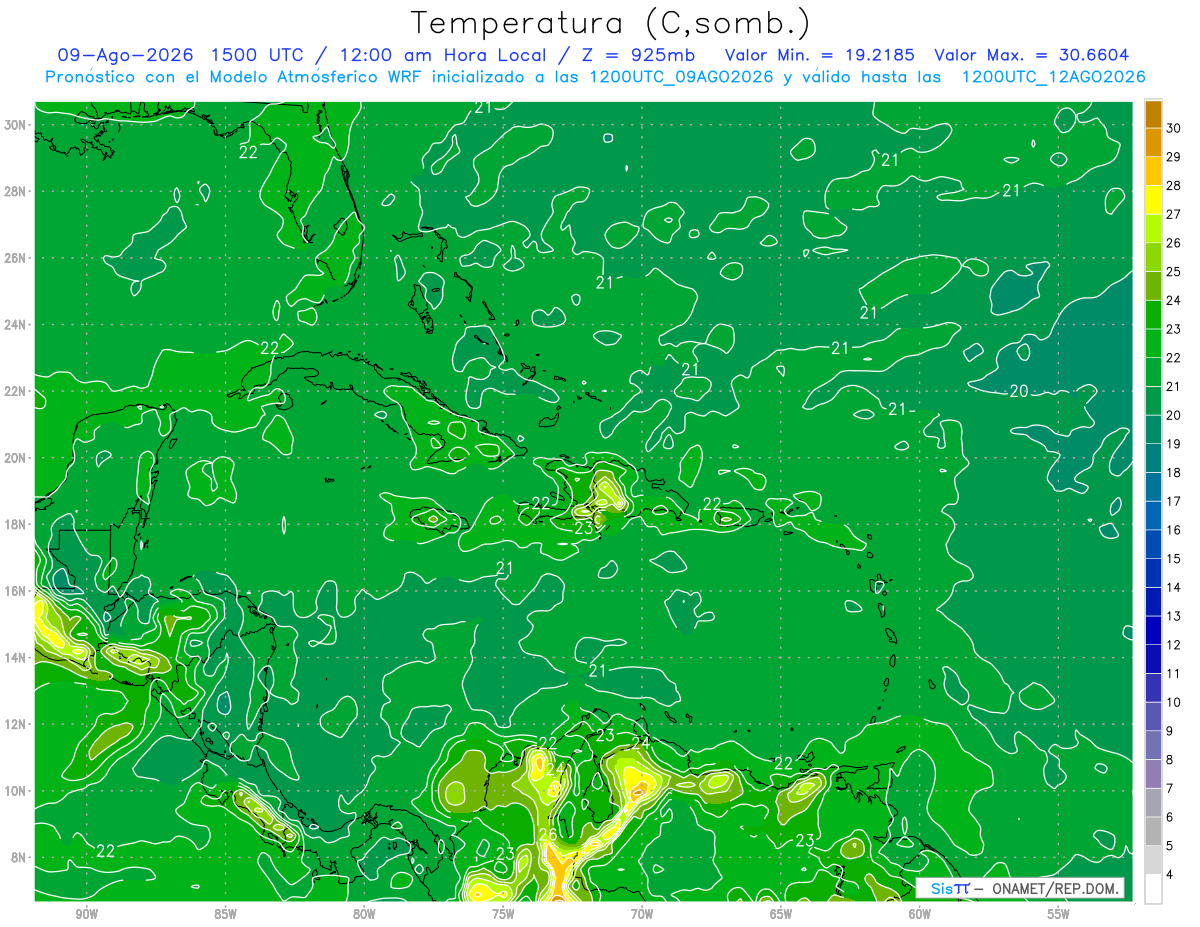
Task: Click the latitude label 26N
Action: (x=14, y=258)
